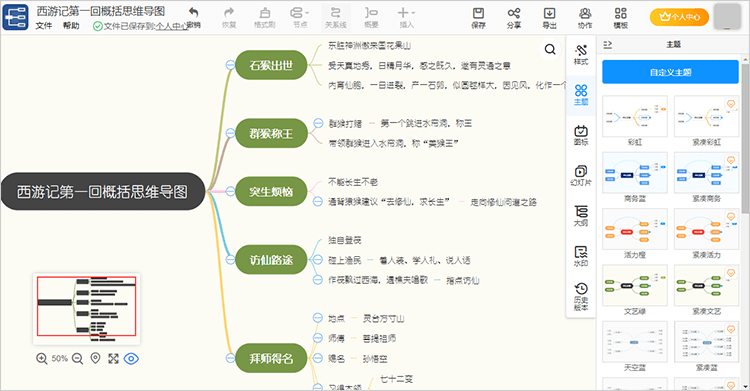Zoom out with the minus magnifier

(77, 358)
